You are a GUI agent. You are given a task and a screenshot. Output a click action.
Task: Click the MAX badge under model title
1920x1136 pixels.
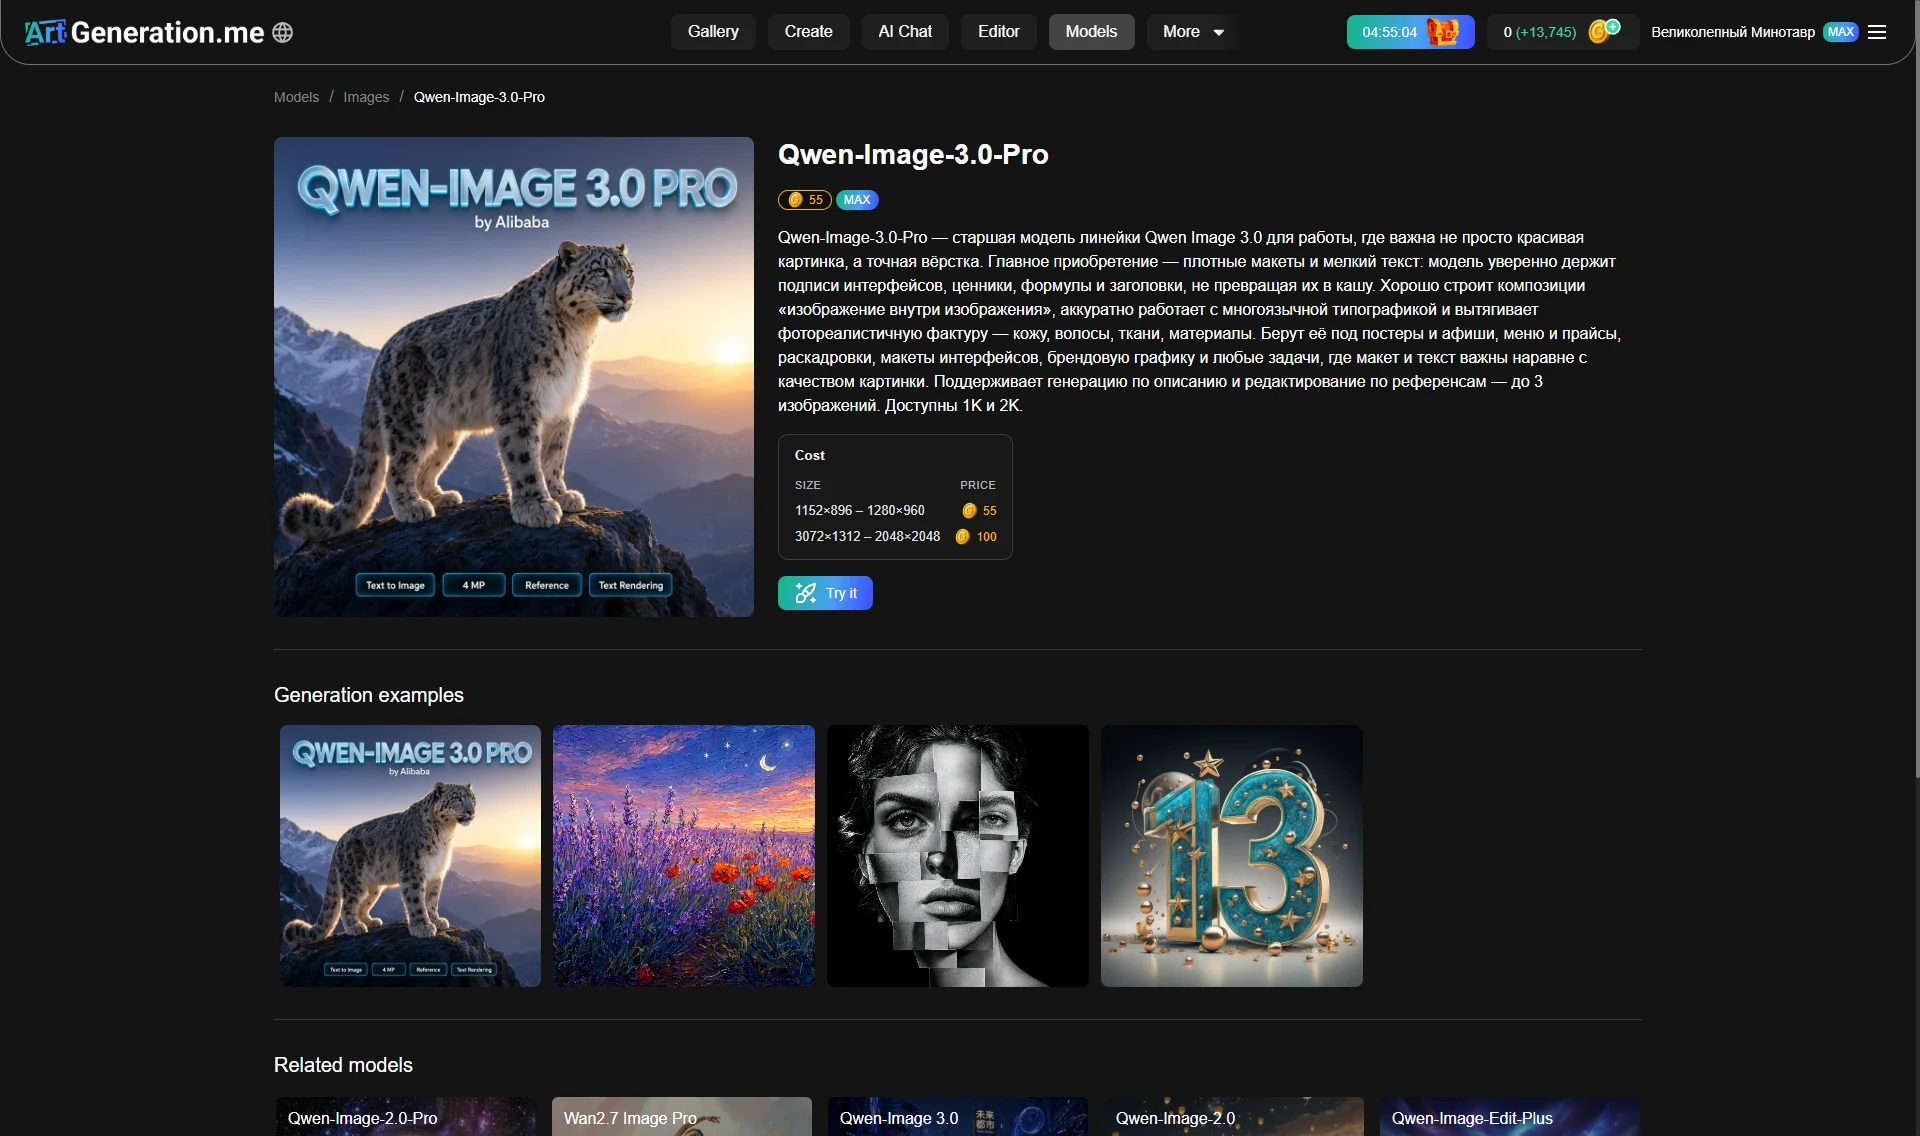pos(857,200)
